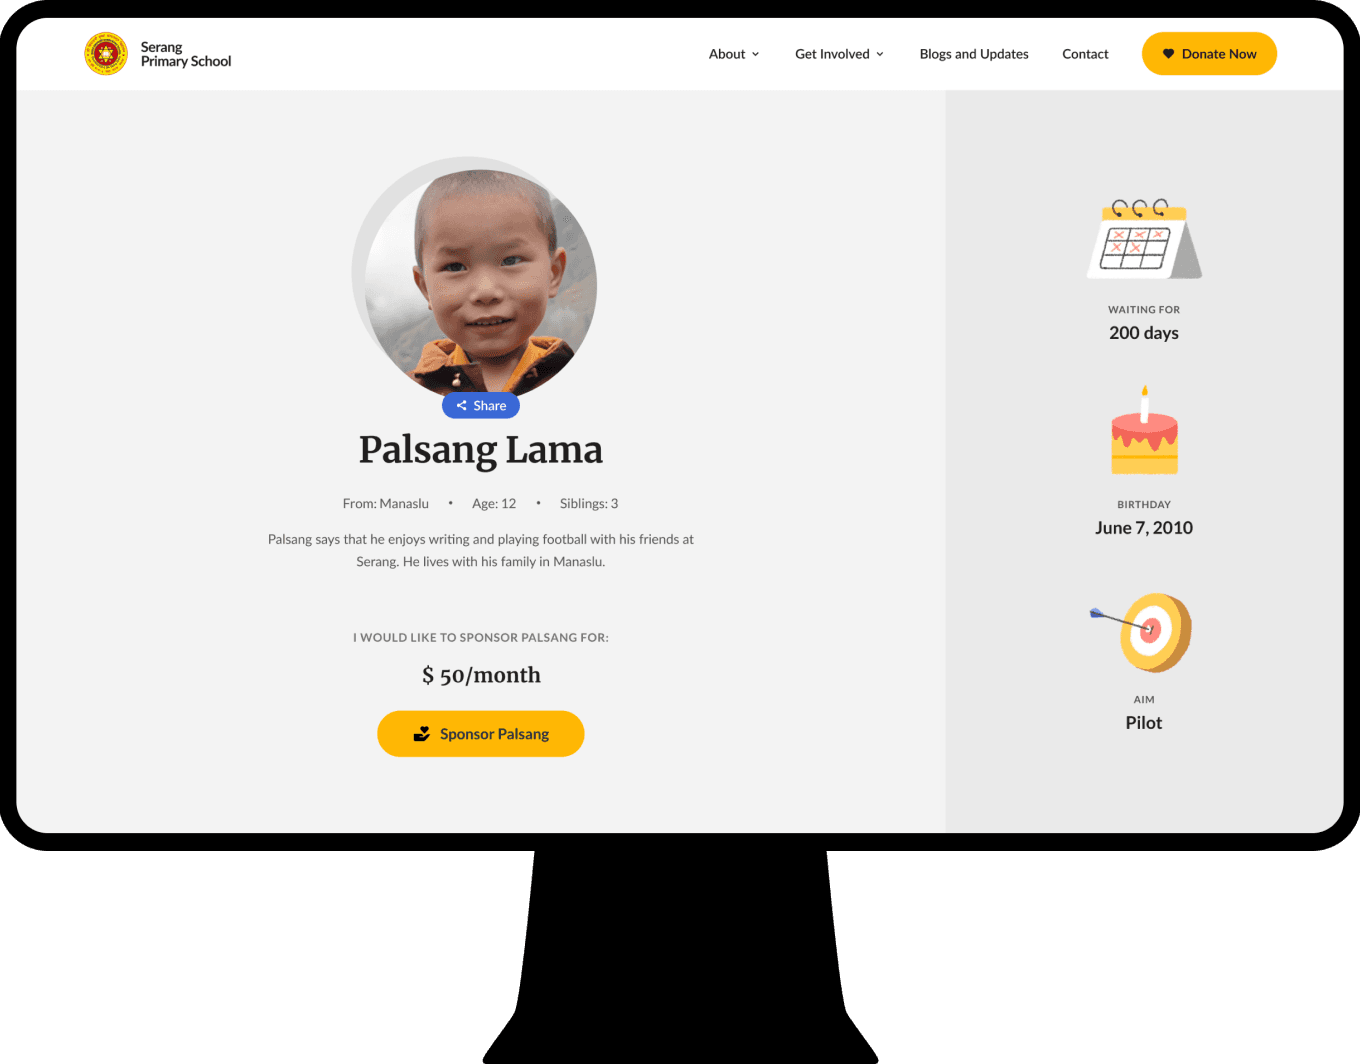Click Palsang Lama's circular profile photo

[475, 278]
